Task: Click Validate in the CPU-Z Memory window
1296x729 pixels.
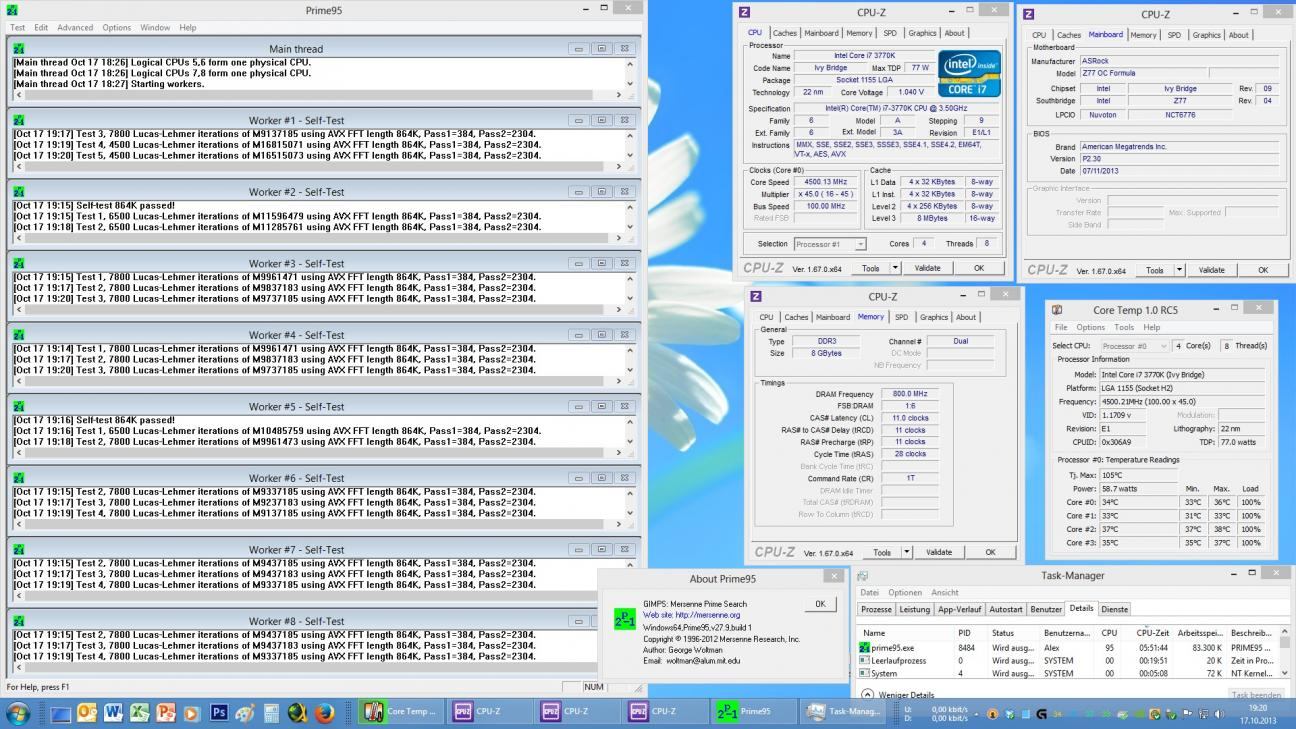Action: tap(939, 552)
